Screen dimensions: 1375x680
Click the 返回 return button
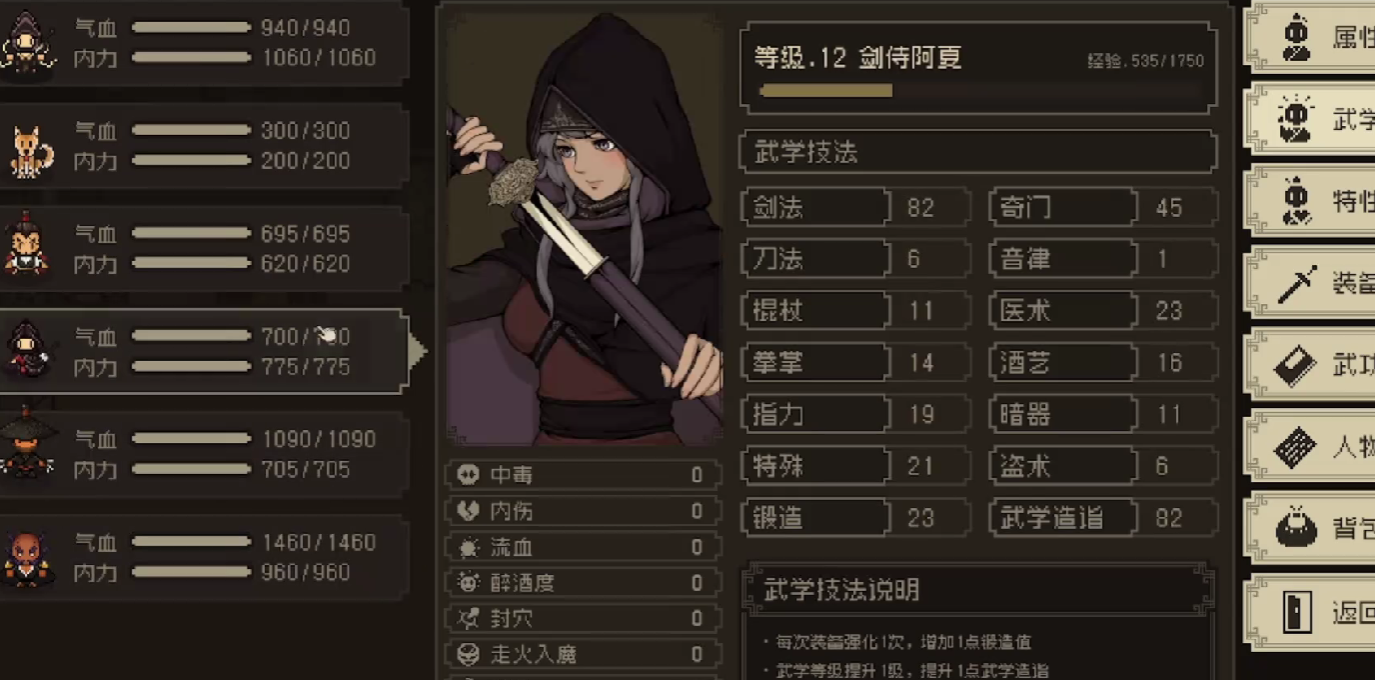(1309, 612)
